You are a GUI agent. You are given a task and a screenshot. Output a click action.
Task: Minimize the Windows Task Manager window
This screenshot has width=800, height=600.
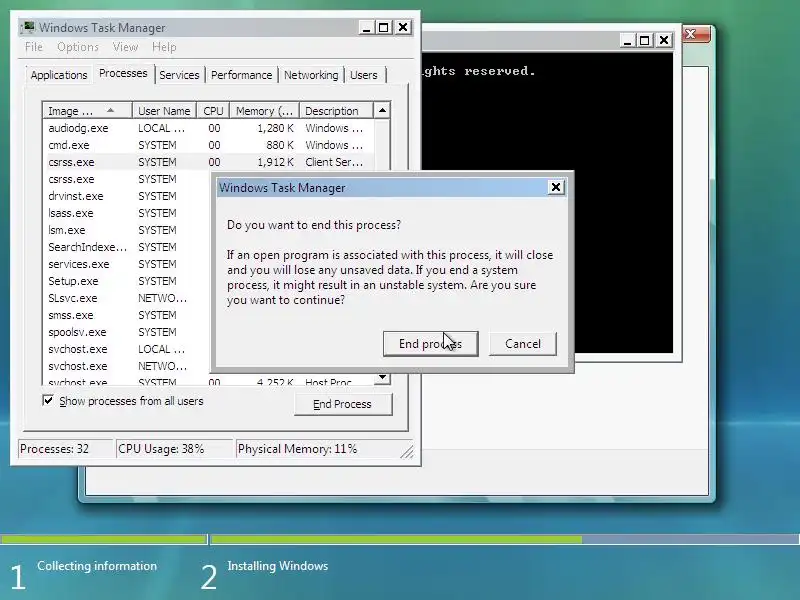[x=366, y=27]
